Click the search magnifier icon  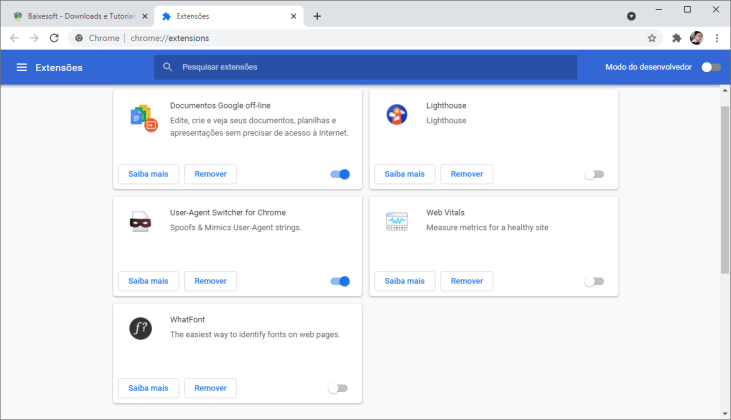pos(167,67)
